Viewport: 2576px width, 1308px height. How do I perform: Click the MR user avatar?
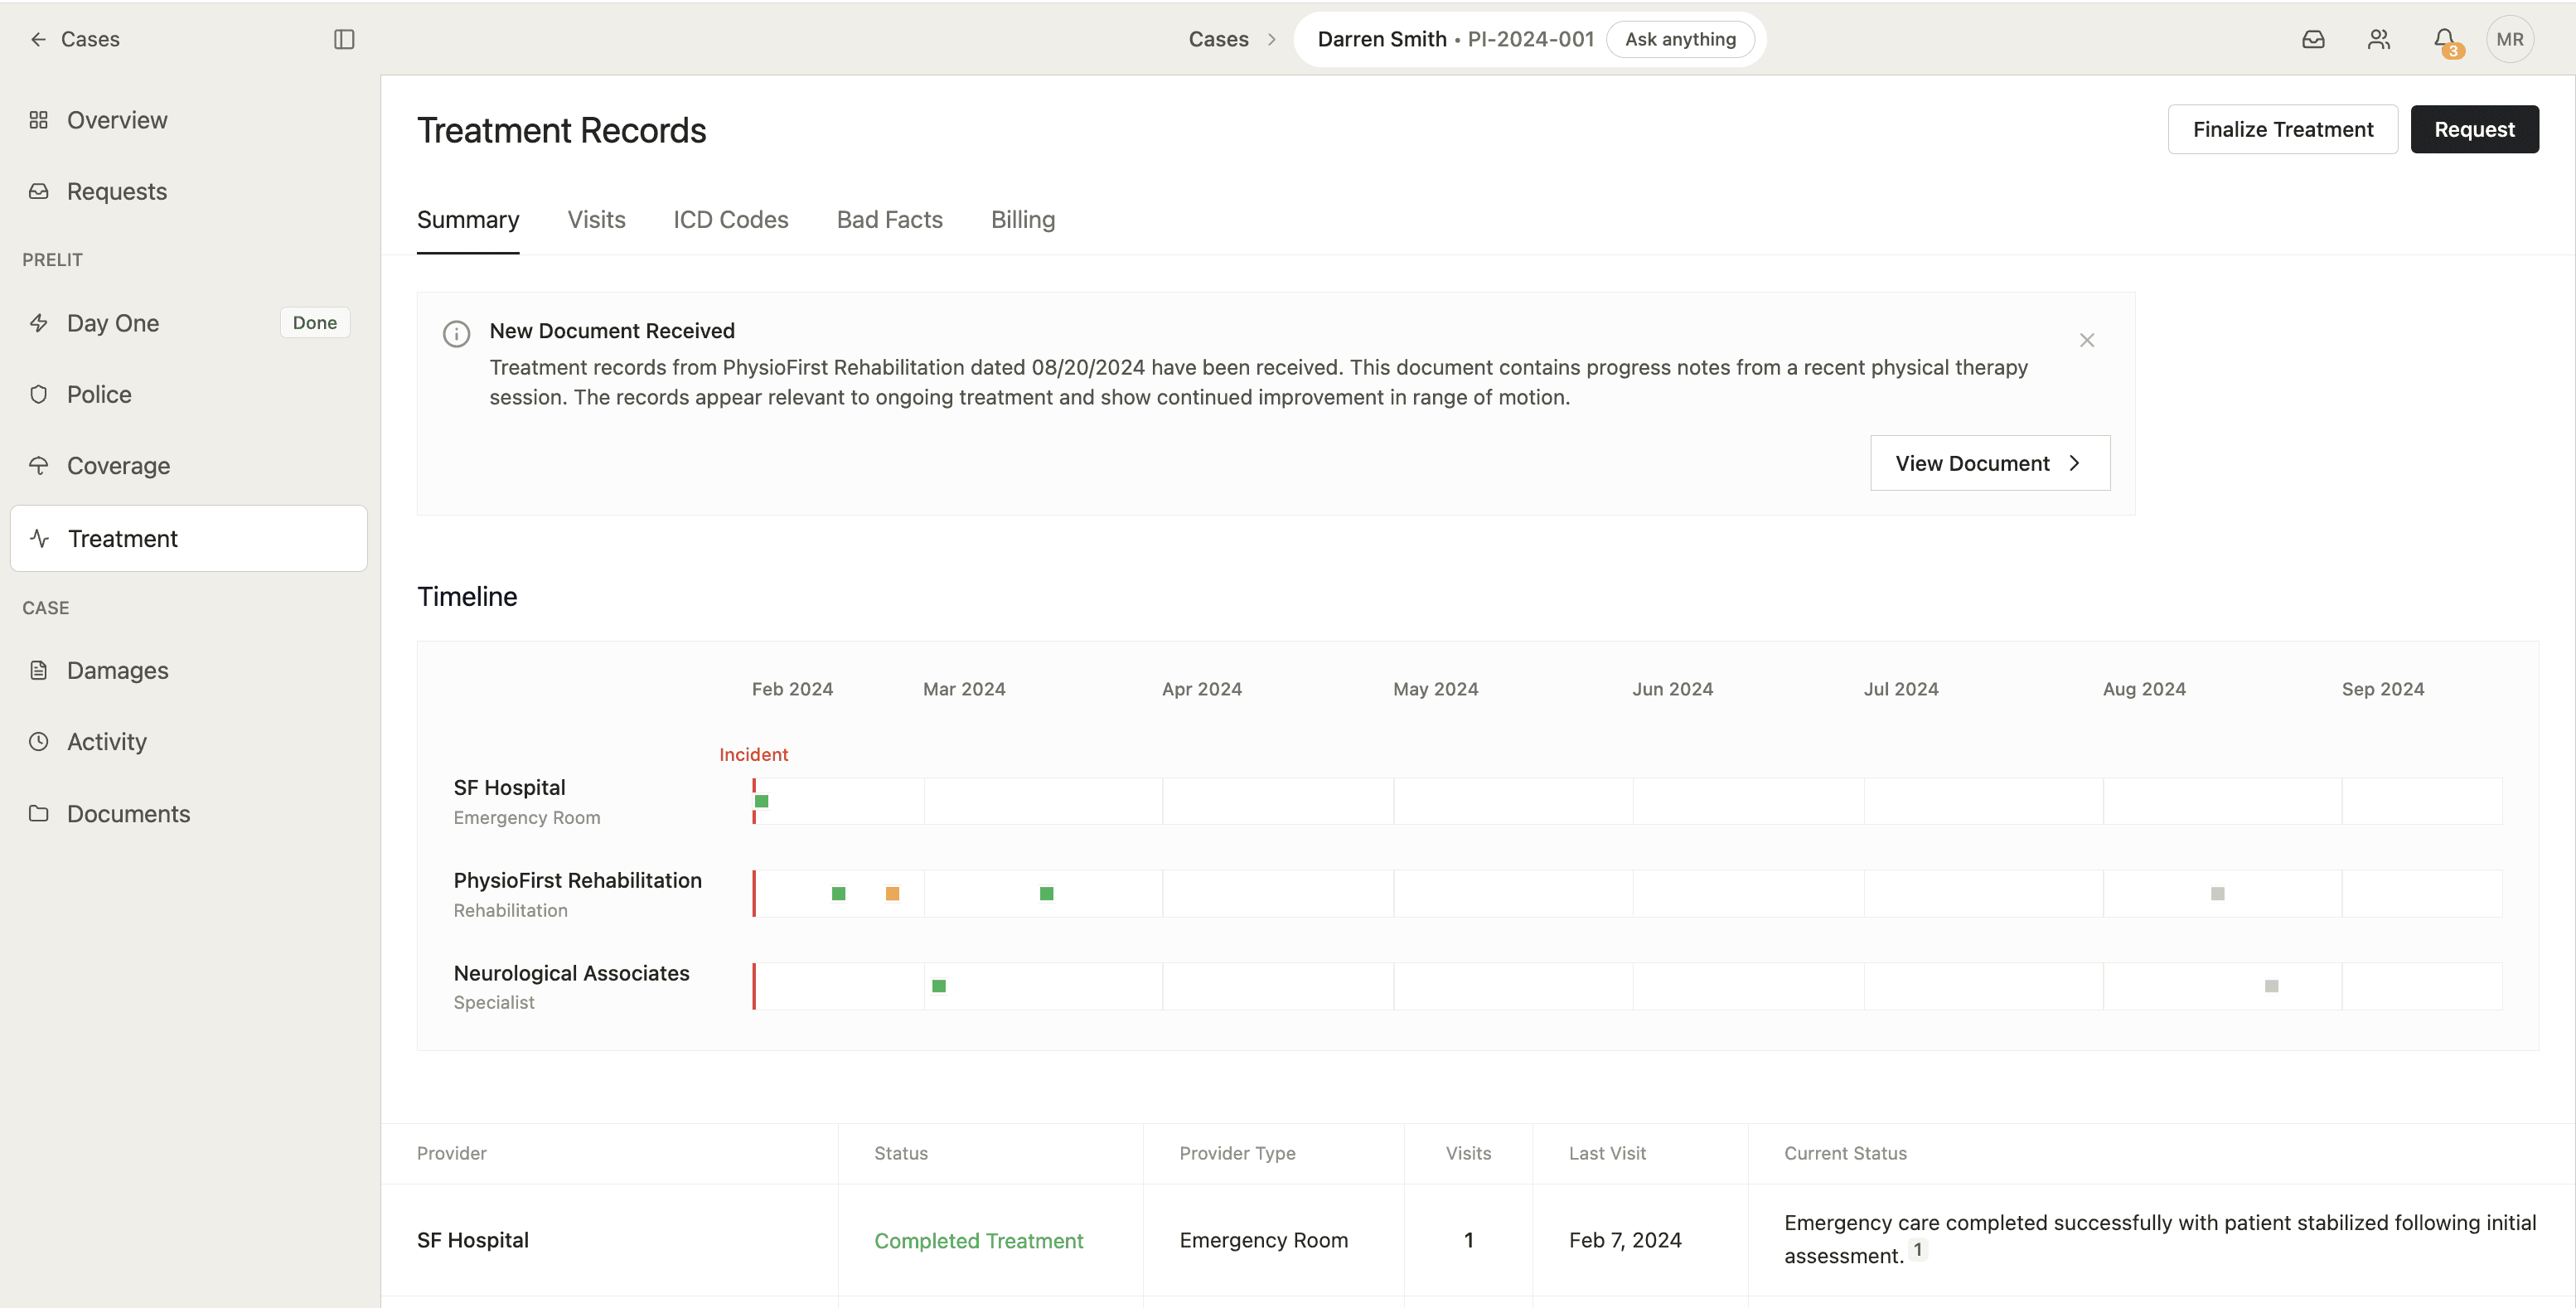(x=2509, y=39)
